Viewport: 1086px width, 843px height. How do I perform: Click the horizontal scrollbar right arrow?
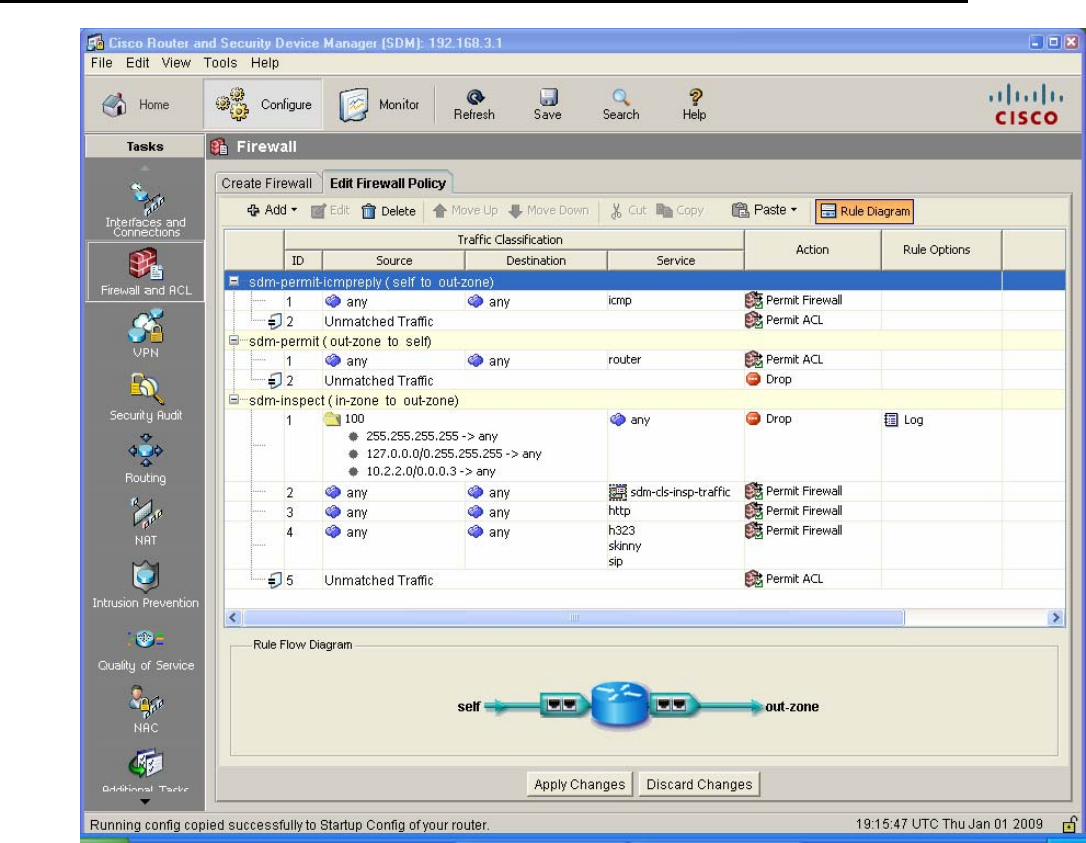[x=1056, y=617]
